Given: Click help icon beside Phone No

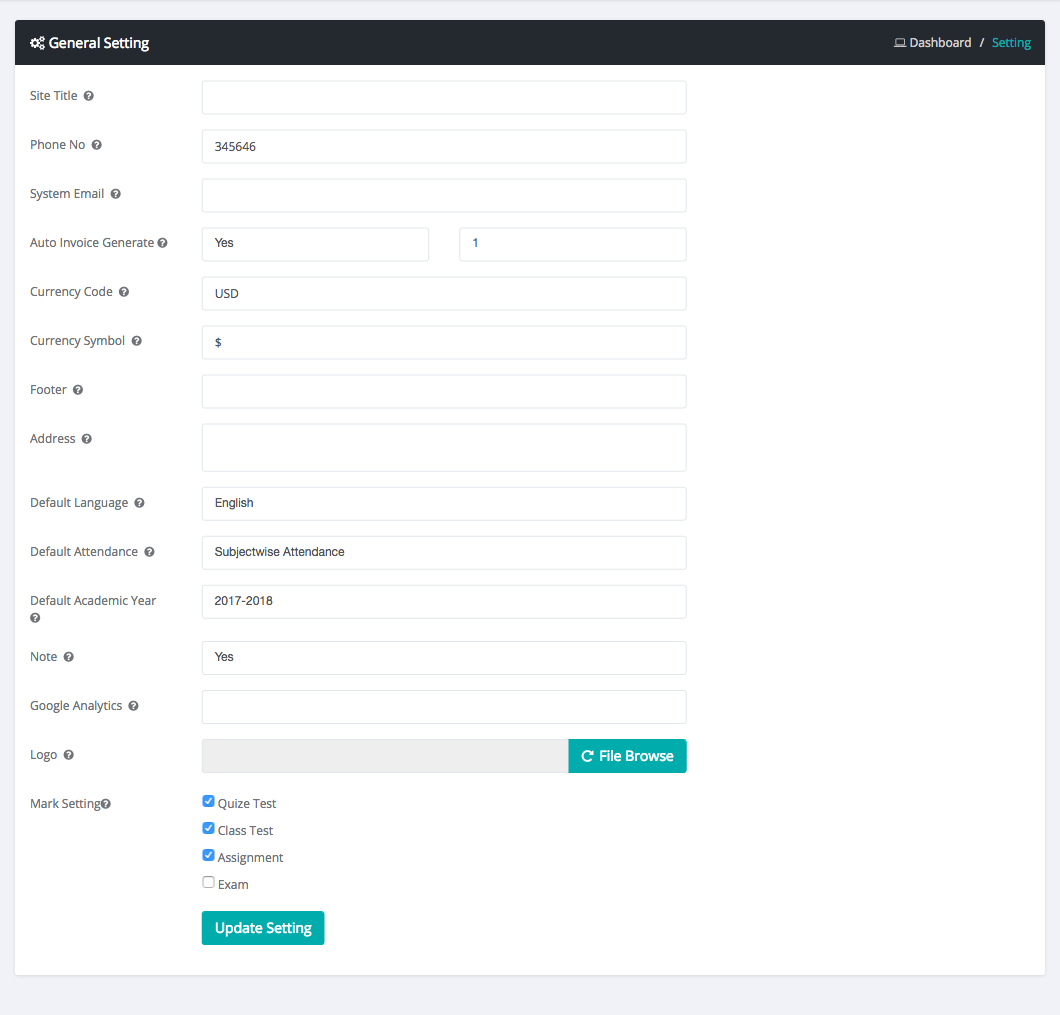Looking at the screenshot, I should tap(97, 145).
